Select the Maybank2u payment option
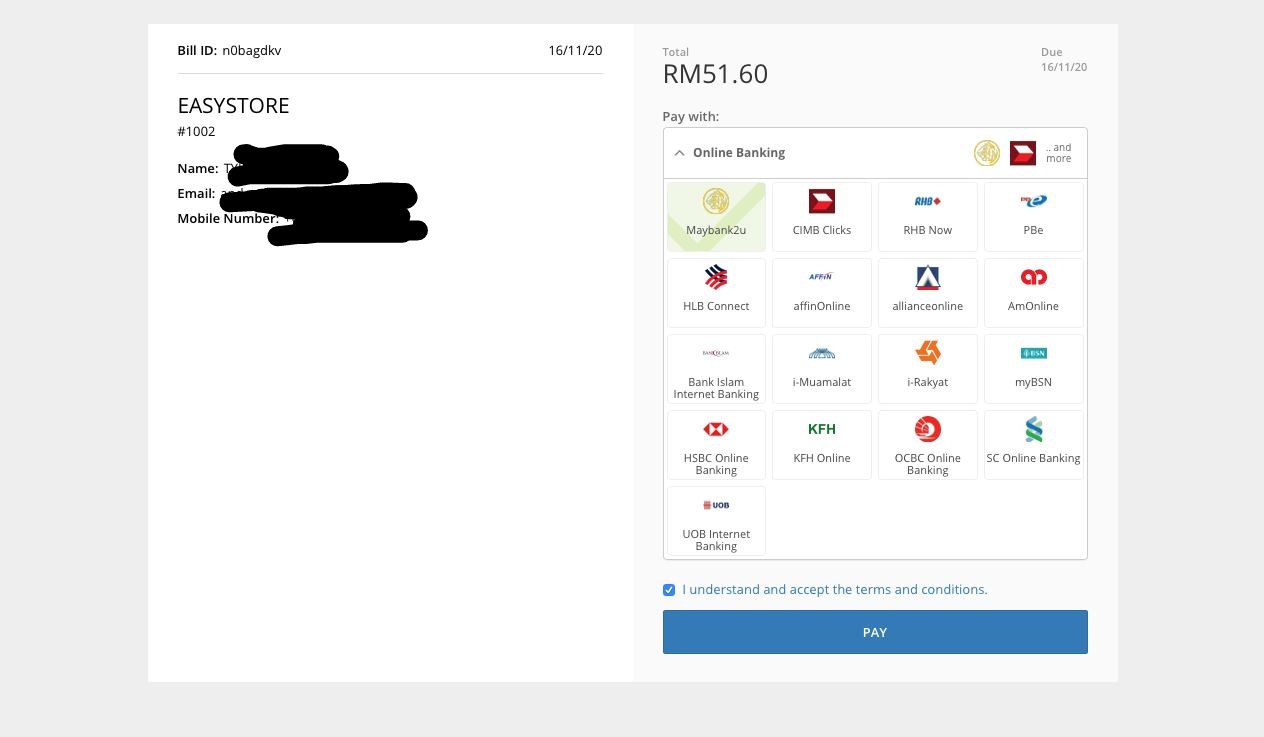 [x=716, y=216]
